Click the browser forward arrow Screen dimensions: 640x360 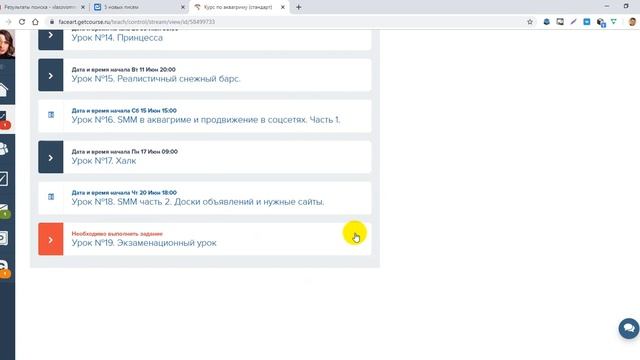tap(9, 22)
